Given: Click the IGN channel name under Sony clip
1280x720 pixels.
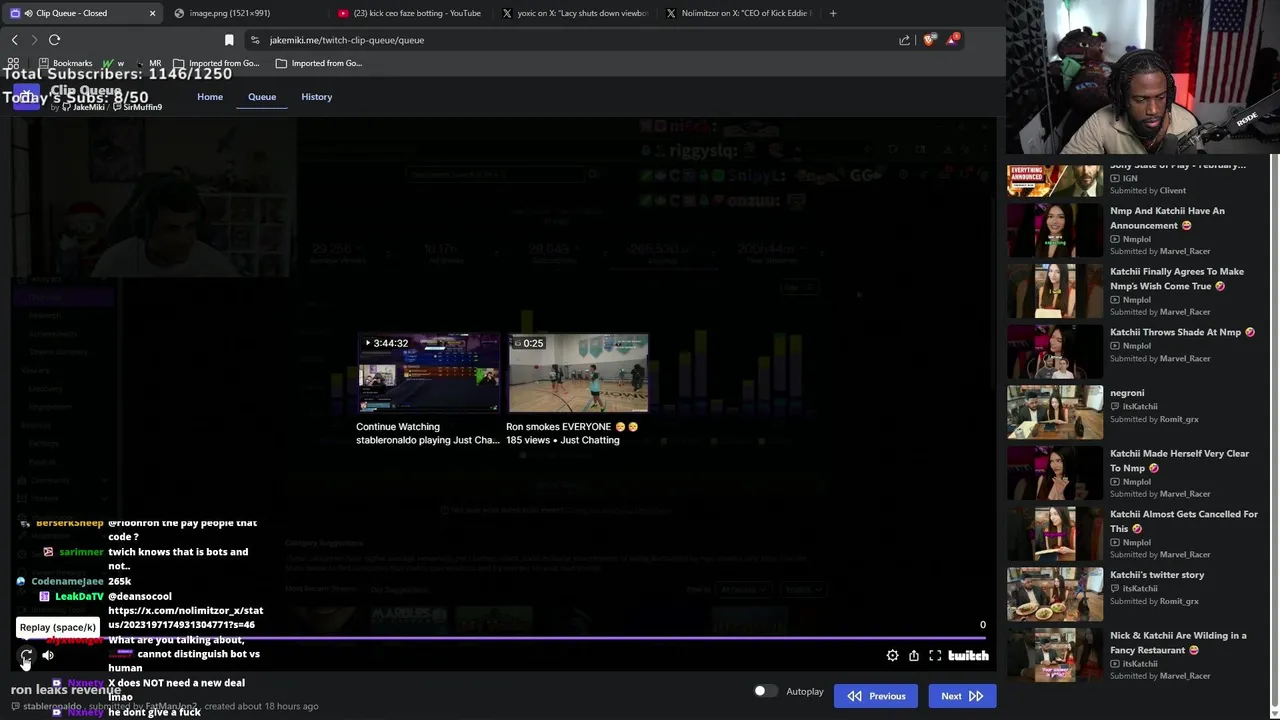Looking at the screenshot, I should pyautogui.click(x=1130, y=178).
